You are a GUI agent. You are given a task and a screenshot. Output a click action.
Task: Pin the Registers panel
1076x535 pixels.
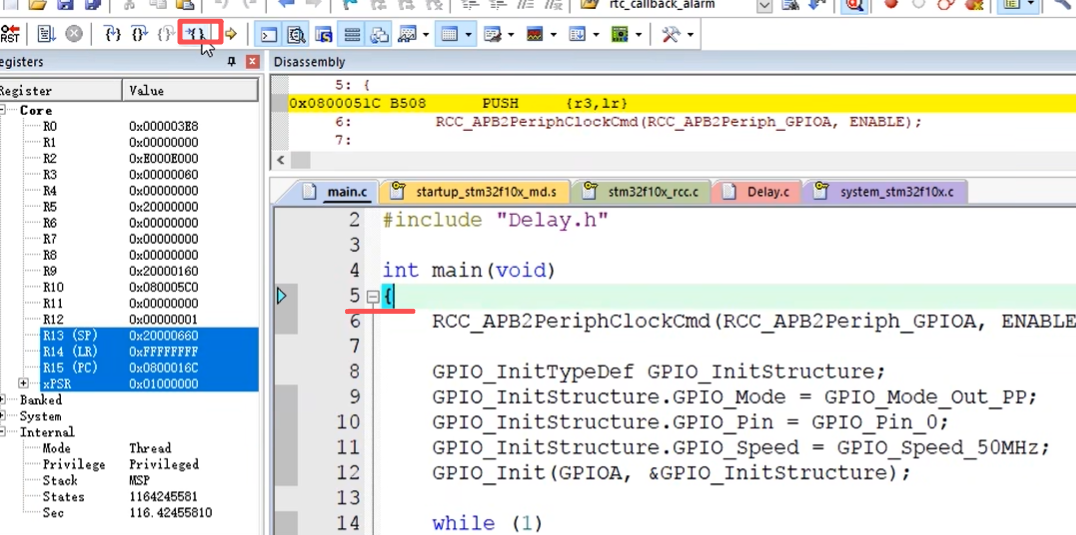tap(232, 62)
